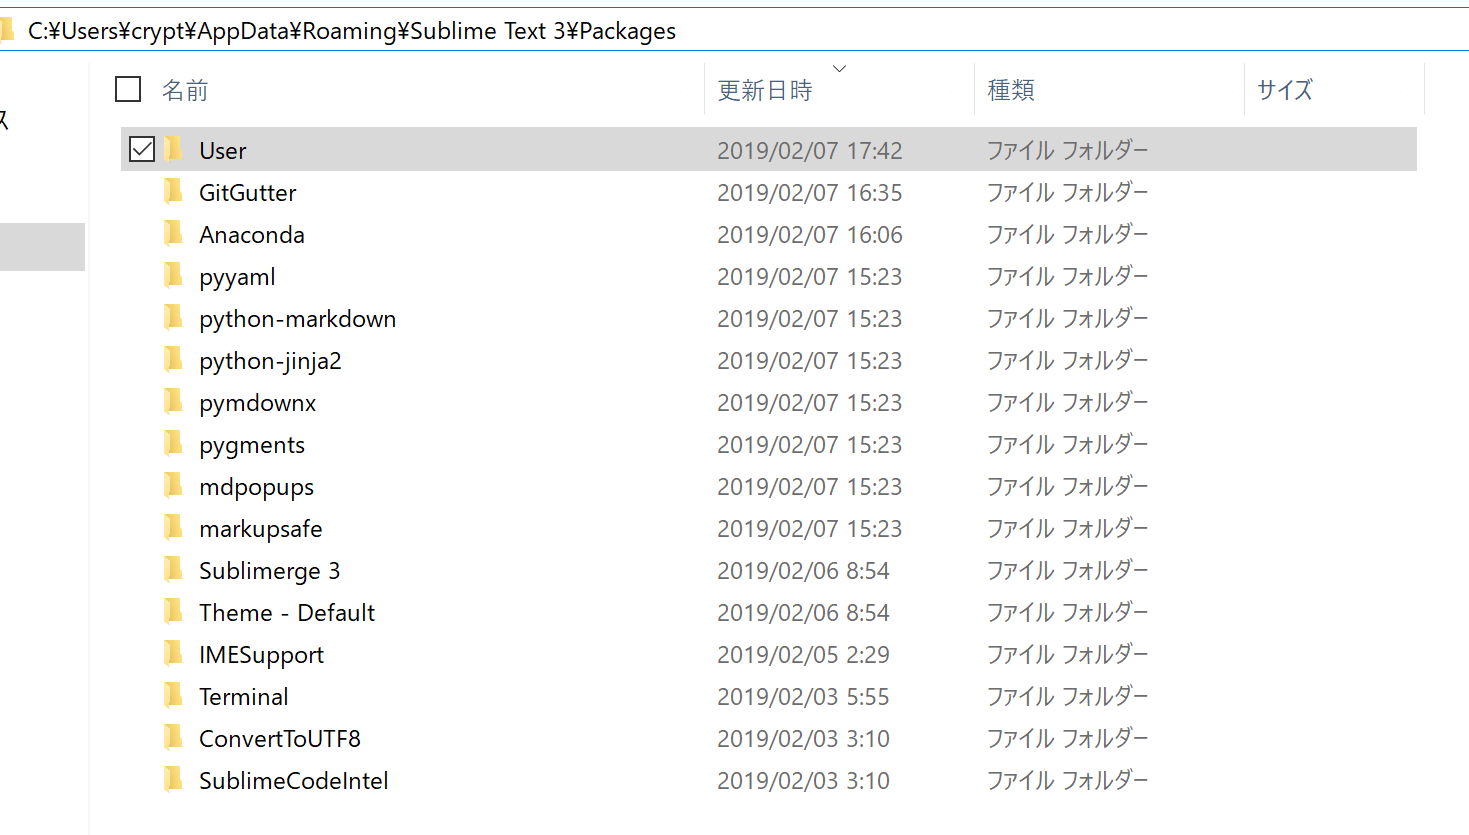
Task: Click the ConvertToUTF8 folder icon
Action: (174, 738)
